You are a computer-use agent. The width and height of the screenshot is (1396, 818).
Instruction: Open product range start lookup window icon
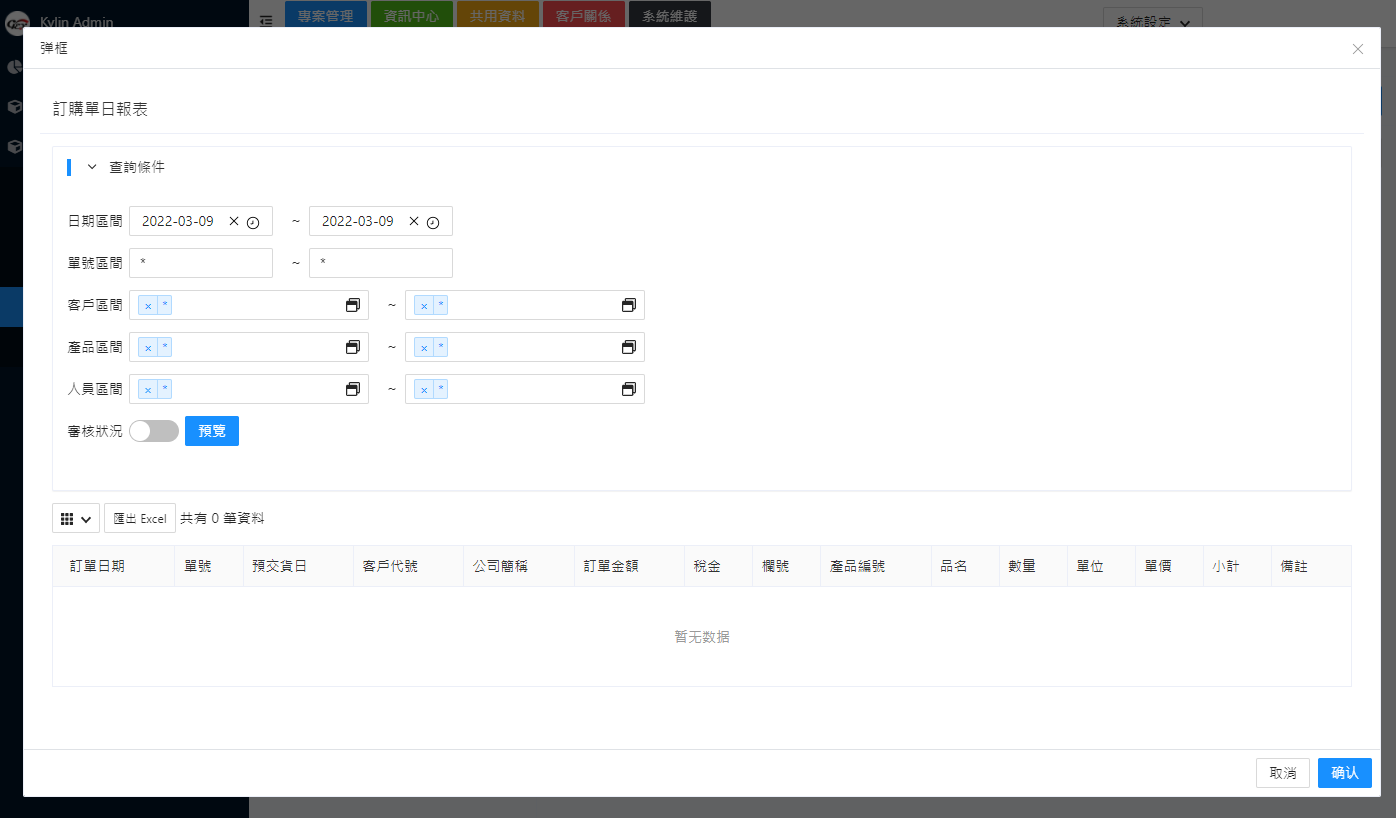(x=353, y=347)
